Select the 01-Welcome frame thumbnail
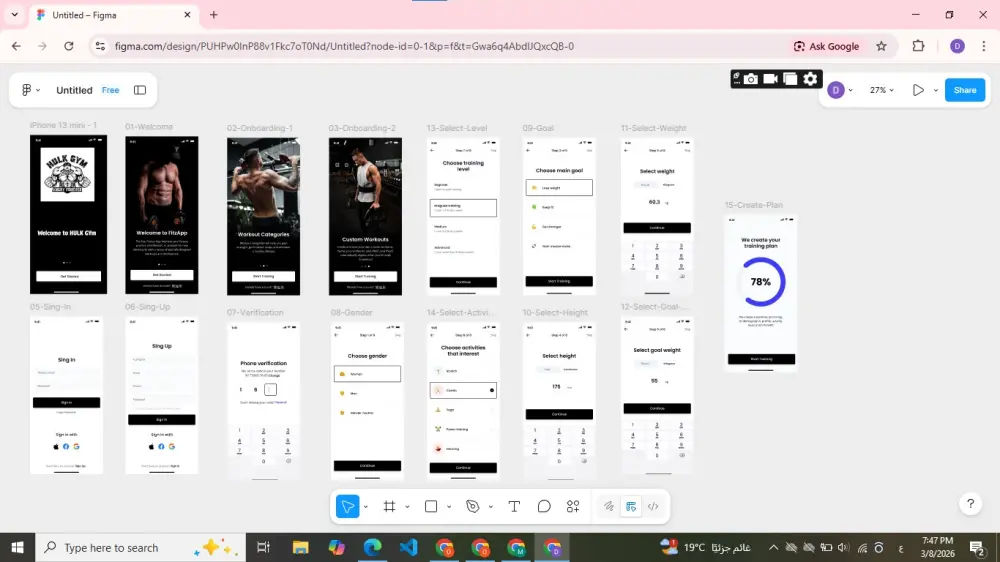1000x562 pixels. coord(161,215)
